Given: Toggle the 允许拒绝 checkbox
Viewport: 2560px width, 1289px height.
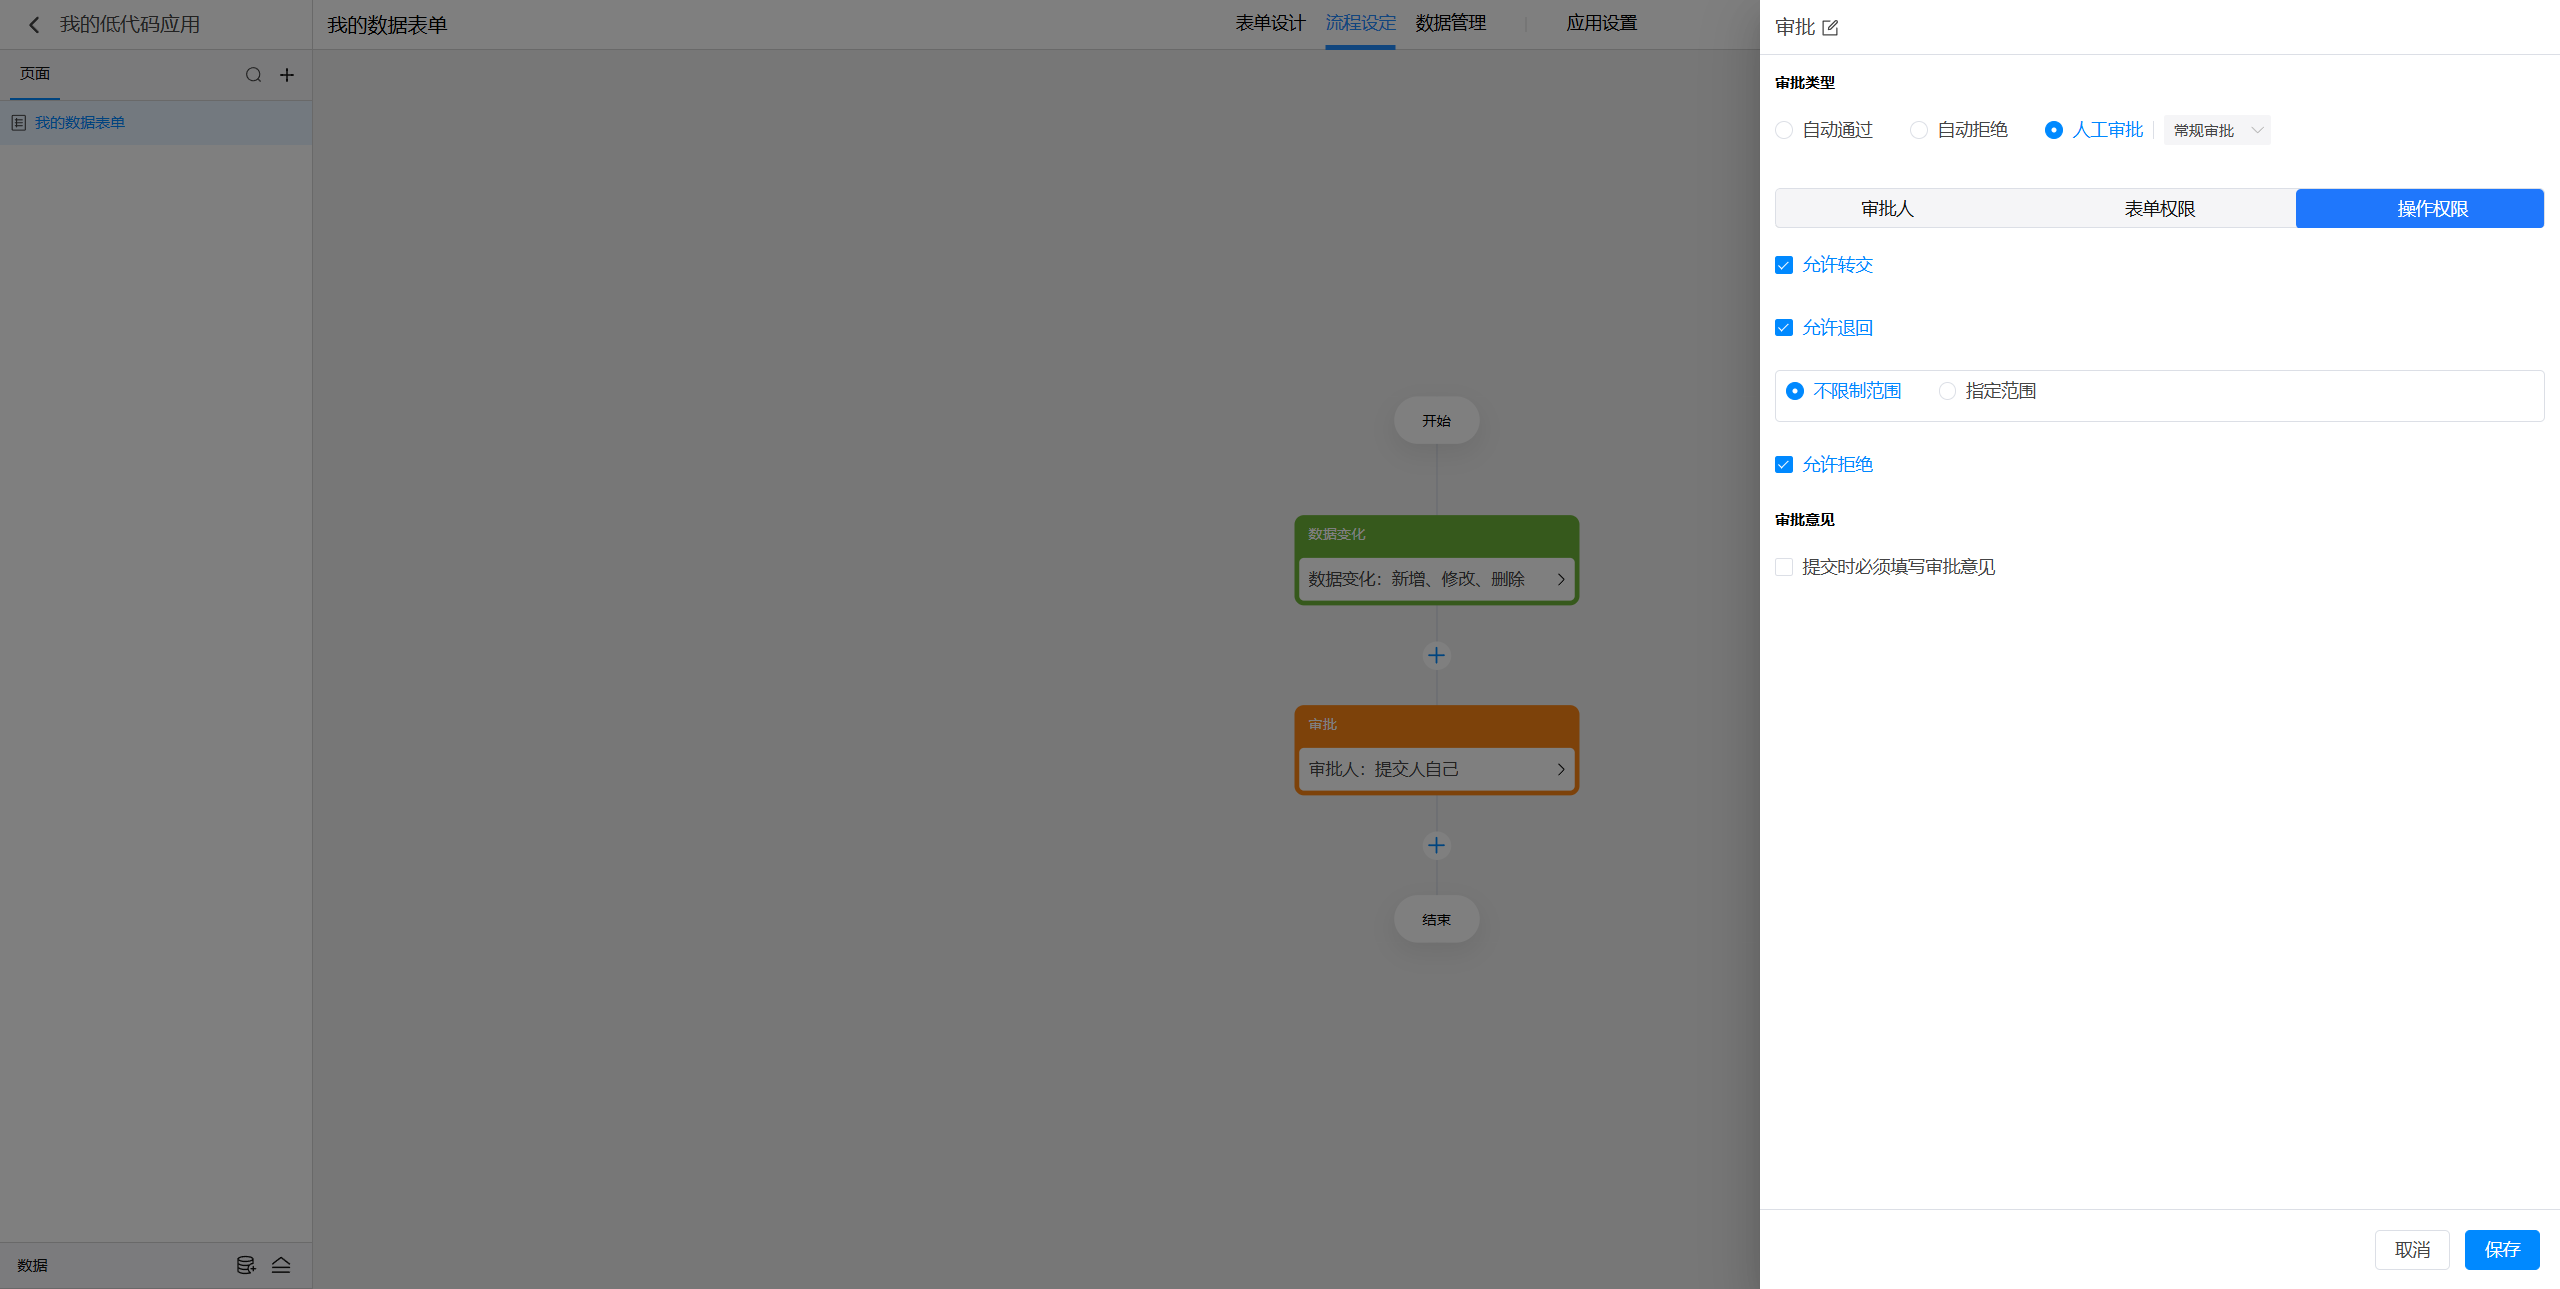Looking at the screenshot, I should point(1784,465).
